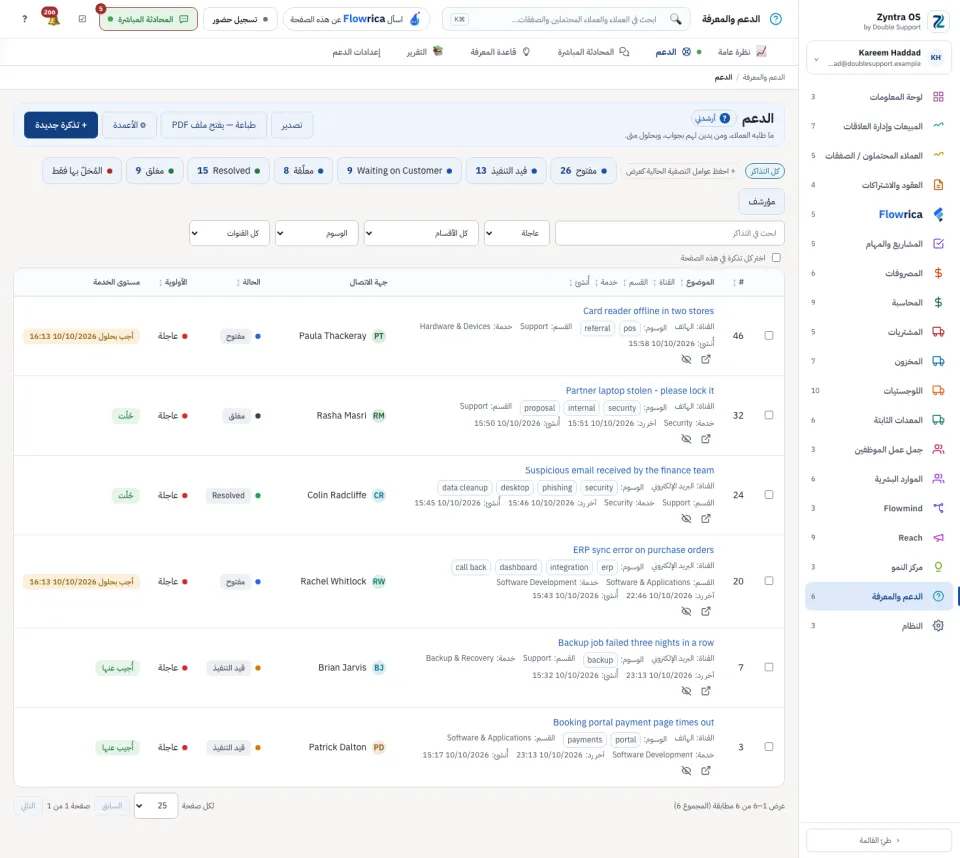The image size is (960, 858).
Task: Open the كل القنوات channels dropdown
Action: (230, 233)
